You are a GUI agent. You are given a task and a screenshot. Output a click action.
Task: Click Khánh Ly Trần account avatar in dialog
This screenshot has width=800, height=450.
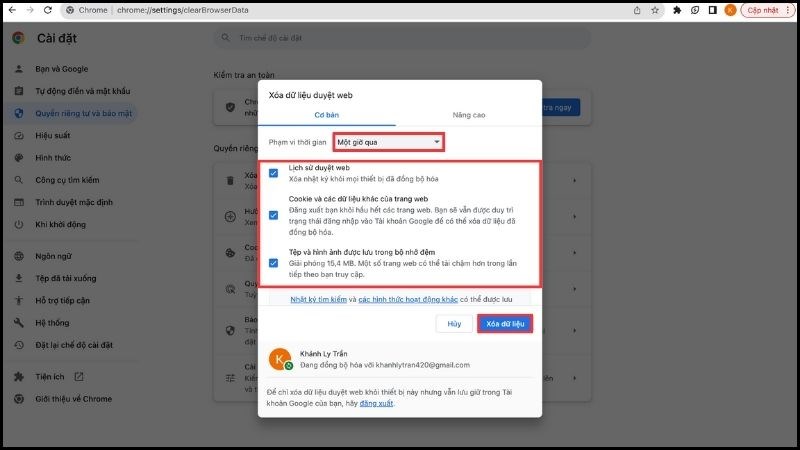click(280, 359)
